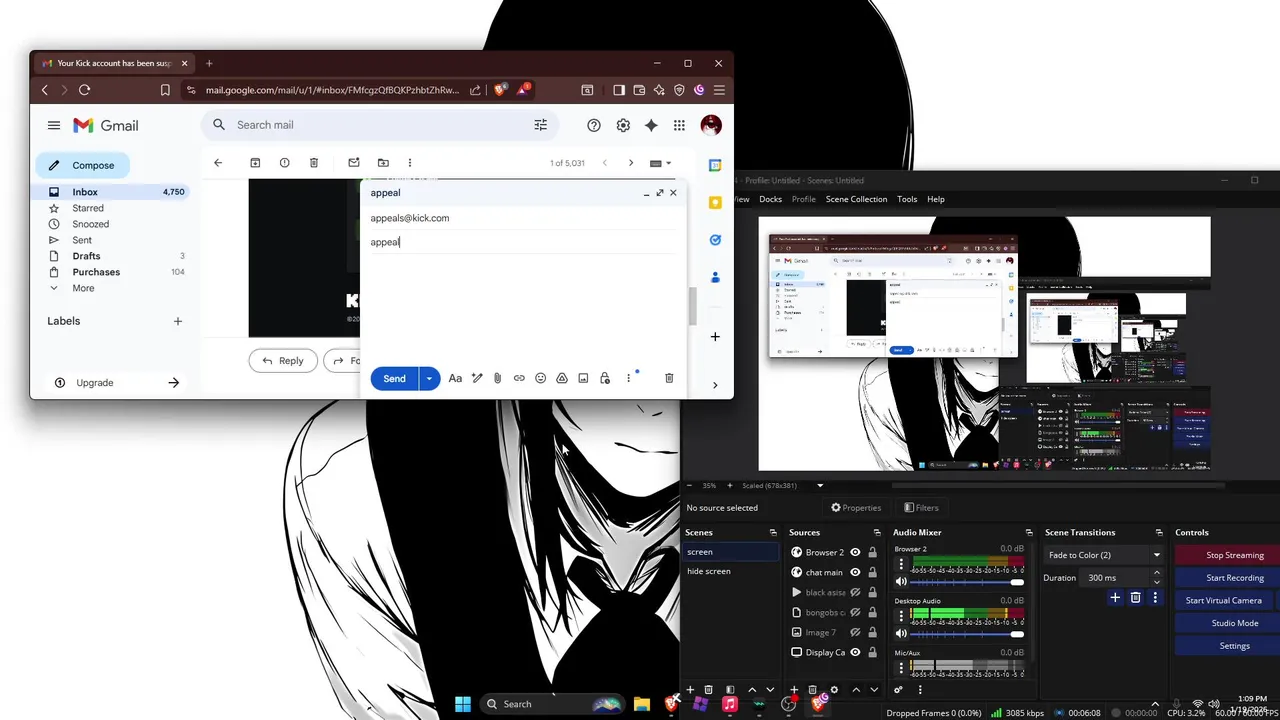Click the Help me write pen icon
Image resolution: width=1280 pixels, height=720 pixels.
click(x=477, y=378)
